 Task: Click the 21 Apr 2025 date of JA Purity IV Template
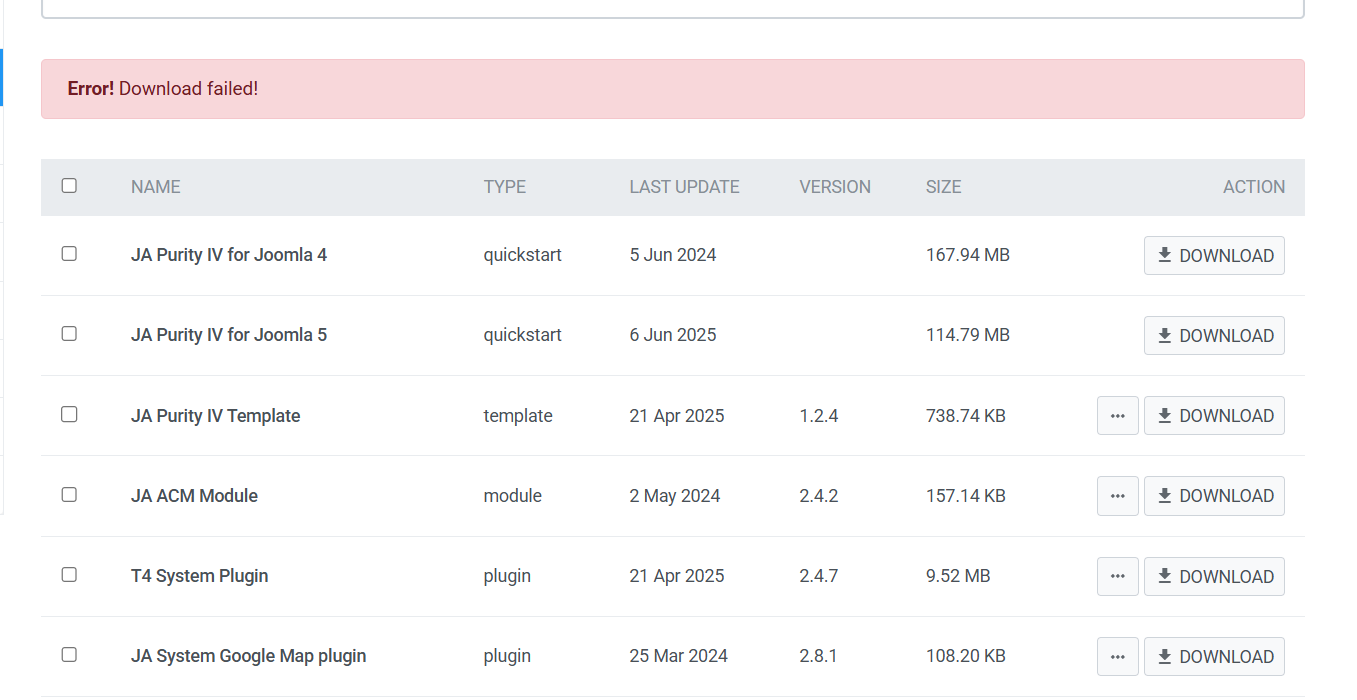click(677, 416)
